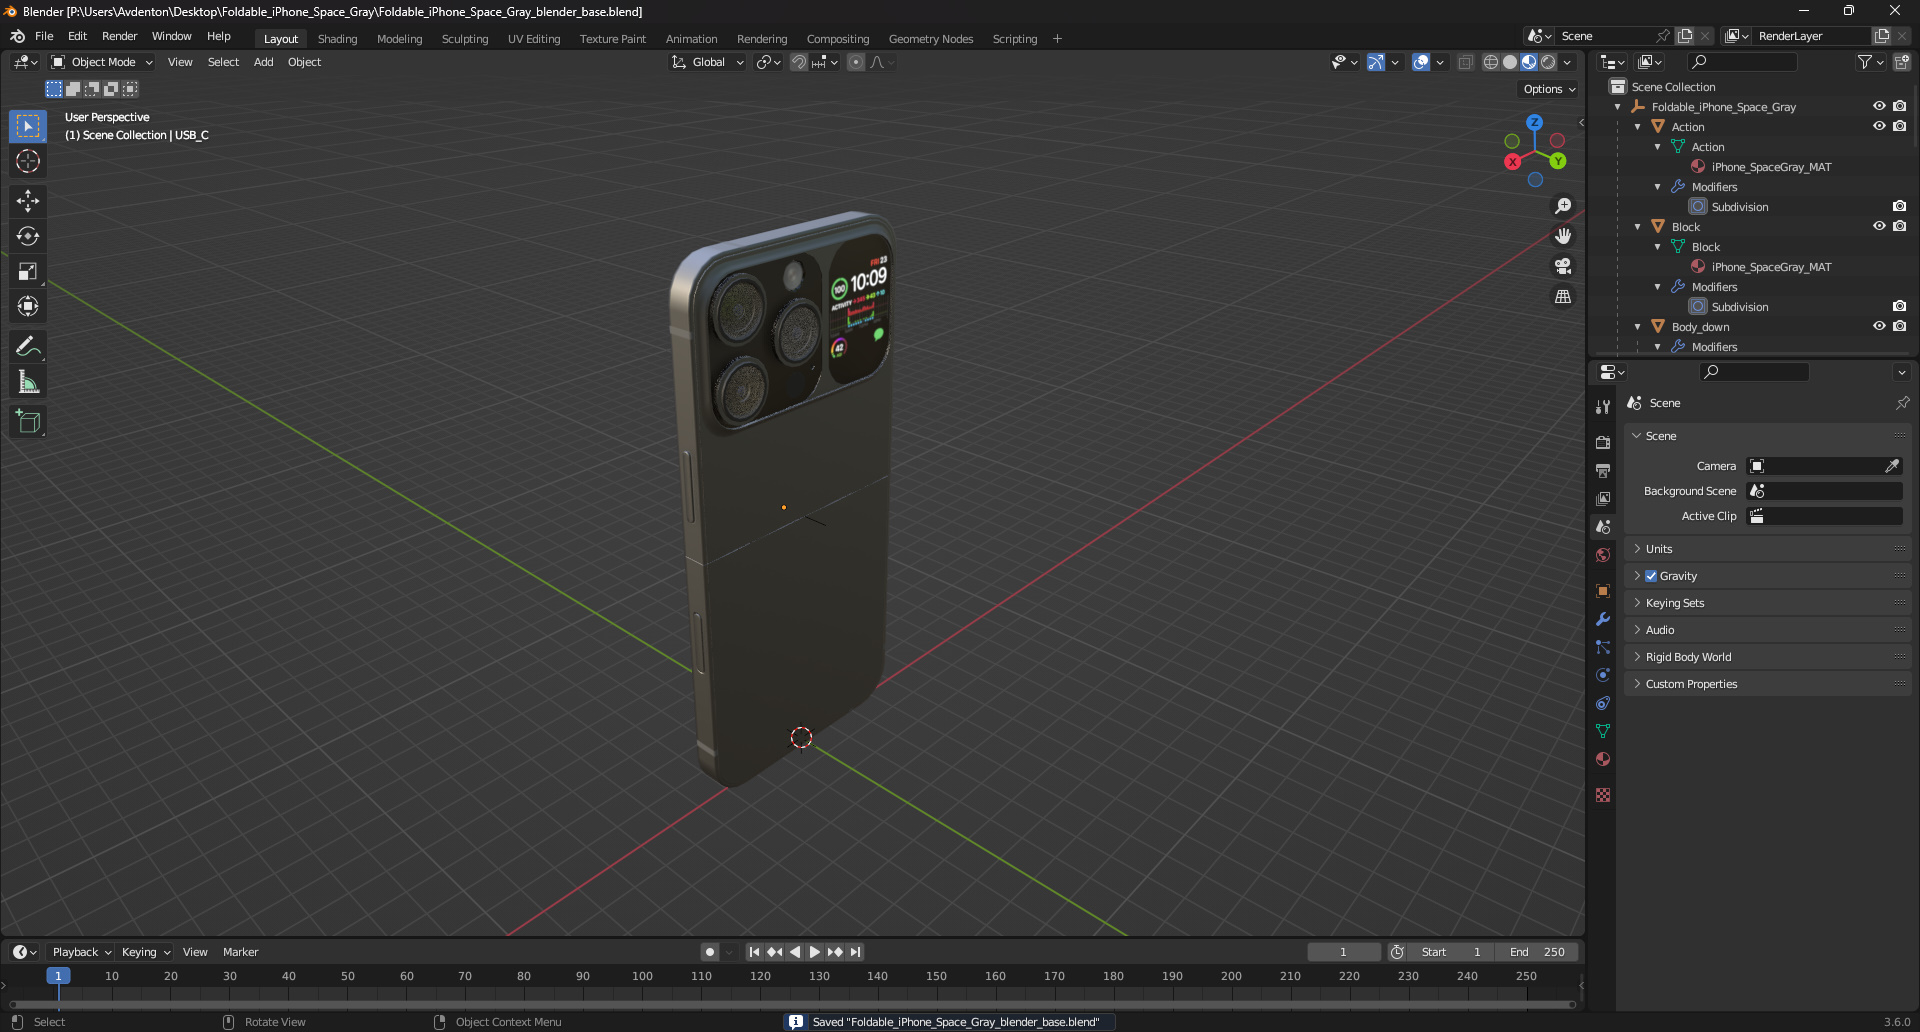Hide the Action object with eye icon

[1879, 126]
